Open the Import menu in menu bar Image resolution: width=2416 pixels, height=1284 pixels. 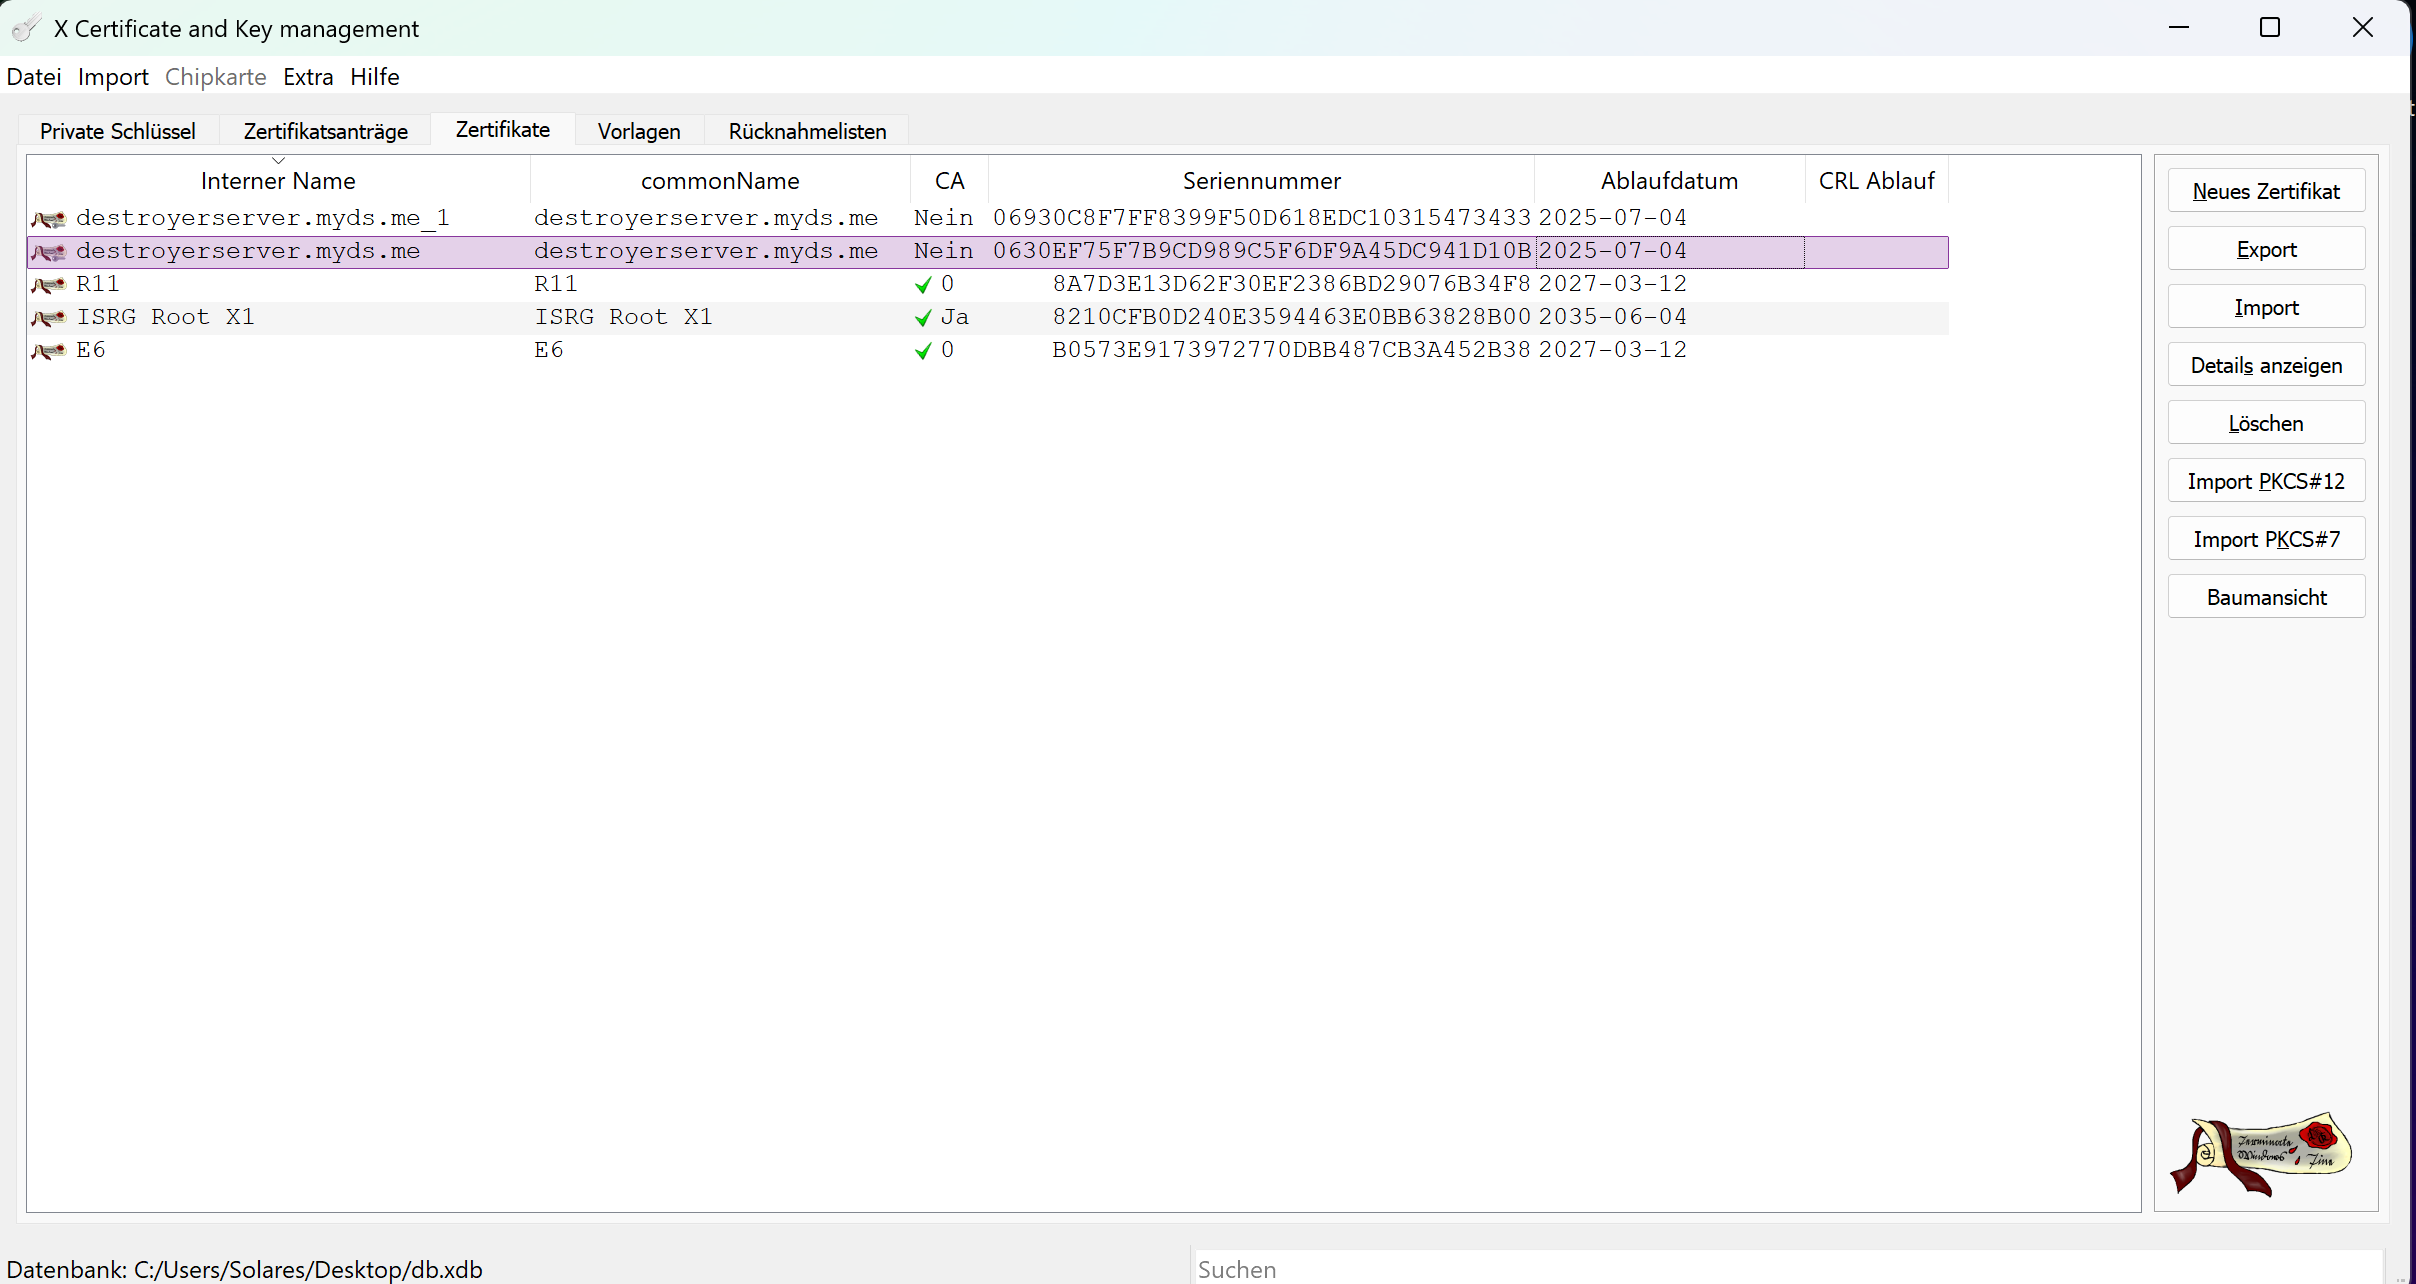point(113,77)
